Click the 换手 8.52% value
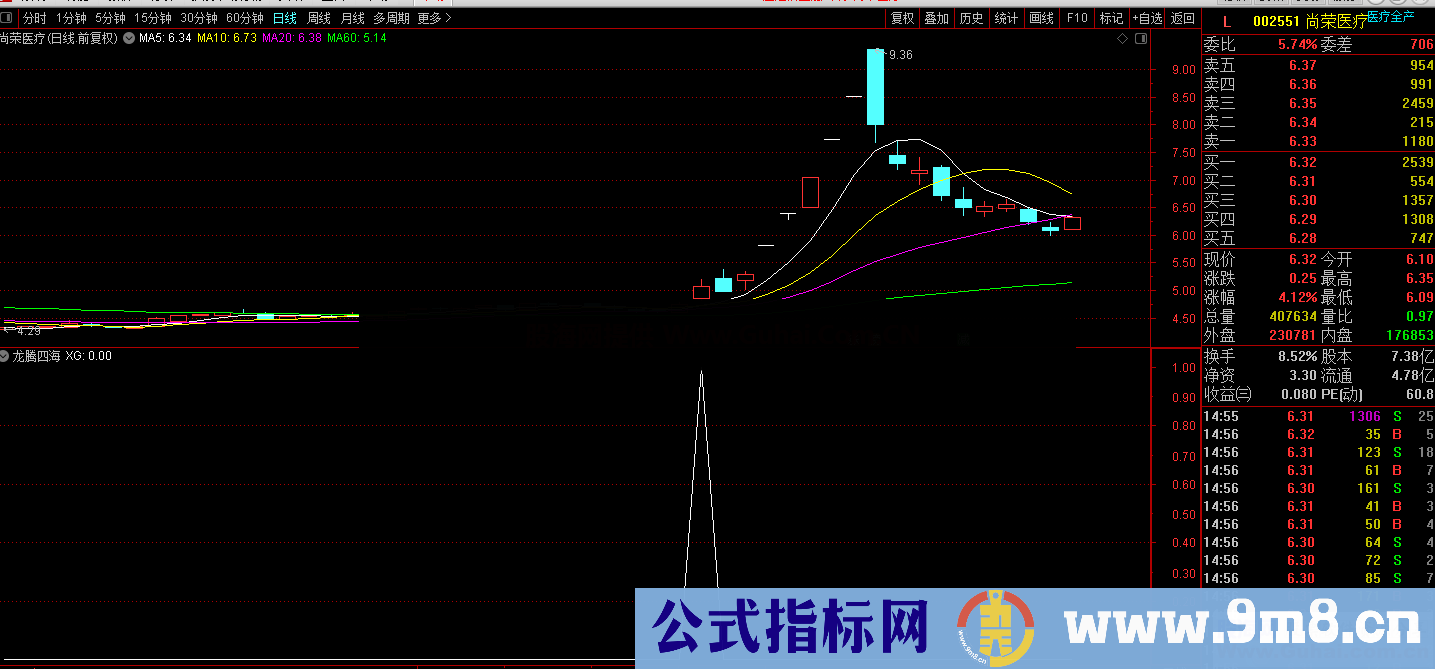 click(x=1297, y=357)
